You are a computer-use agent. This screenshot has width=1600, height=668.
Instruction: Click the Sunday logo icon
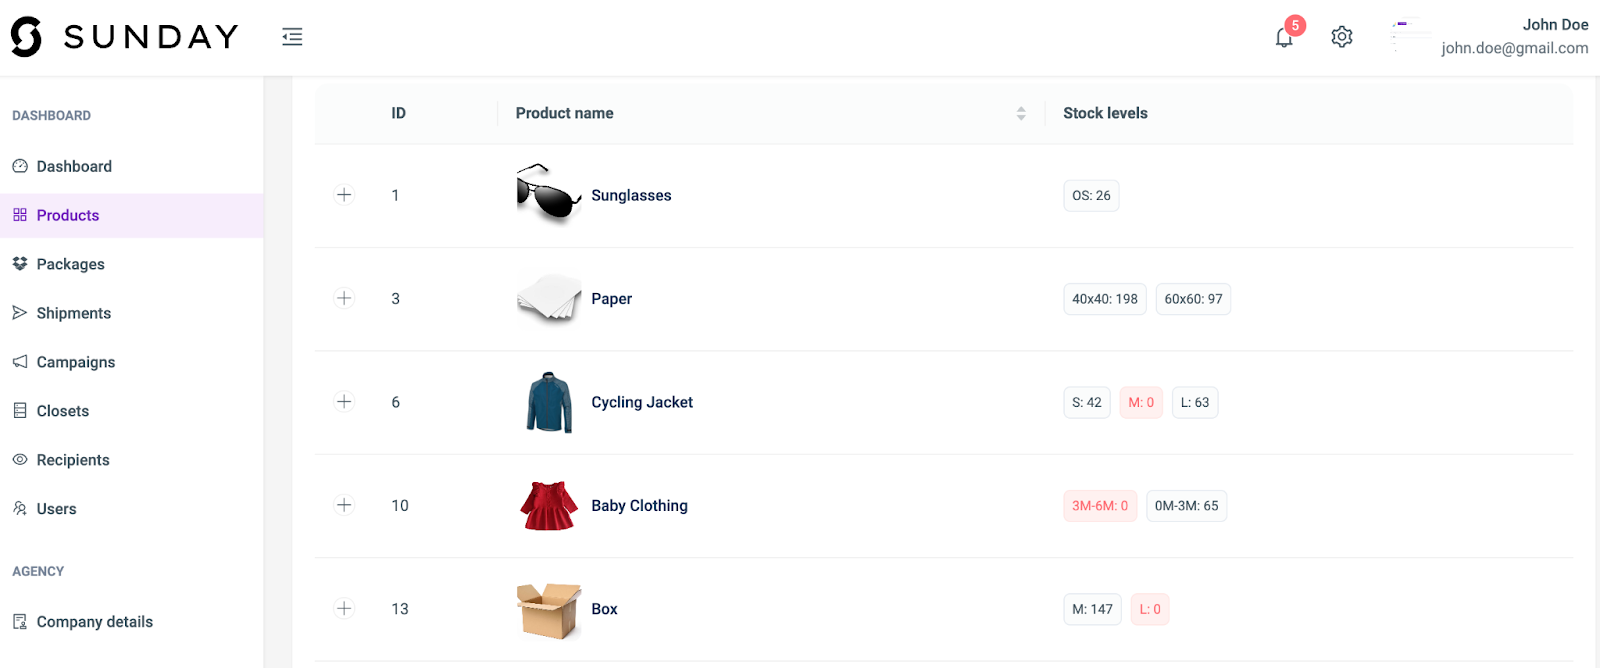coord(27,37)
